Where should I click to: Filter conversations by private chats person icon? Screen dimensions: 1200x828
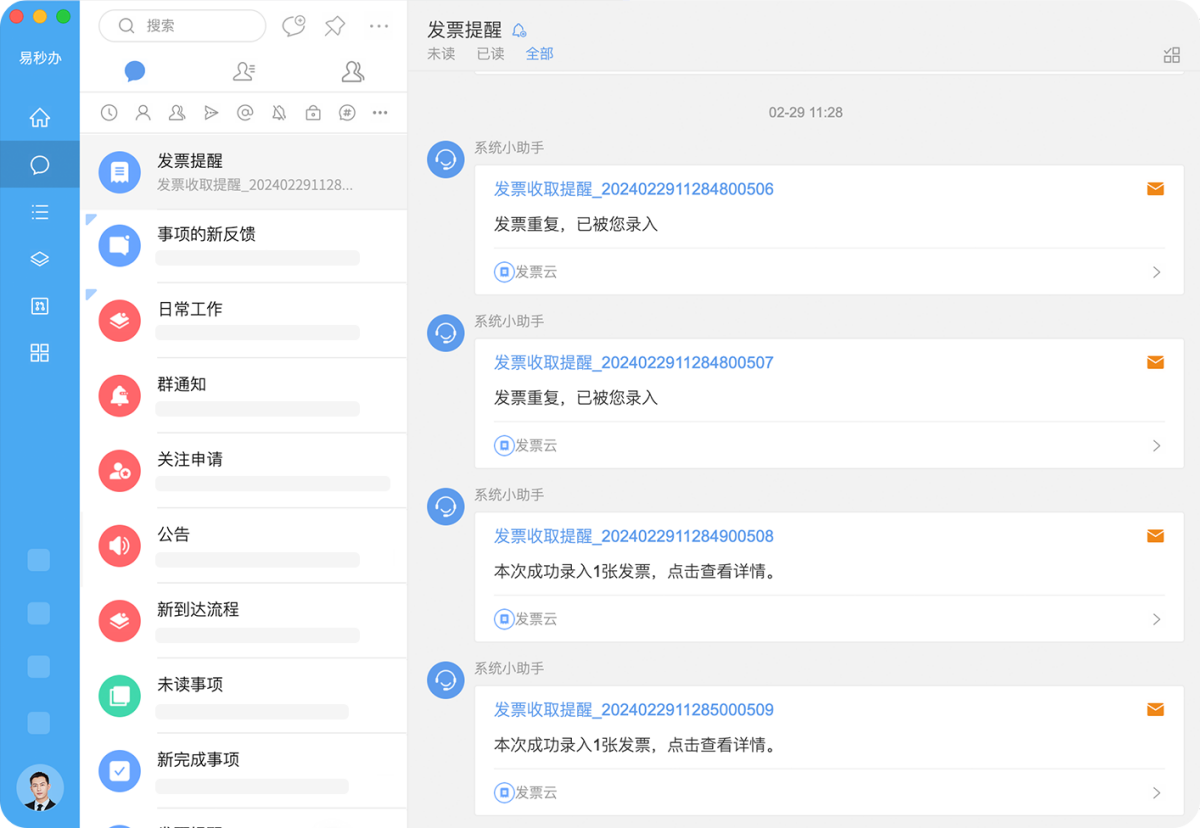[x=142, y=112]
